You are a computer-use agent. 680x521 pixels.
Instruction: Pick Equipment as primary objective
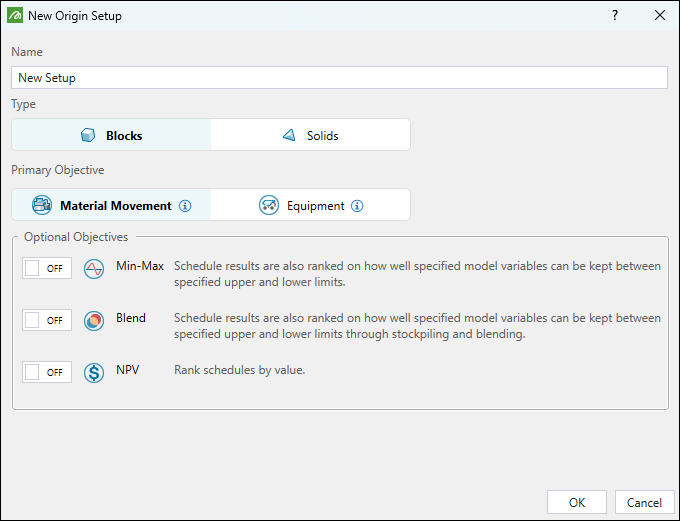(310, 205)
